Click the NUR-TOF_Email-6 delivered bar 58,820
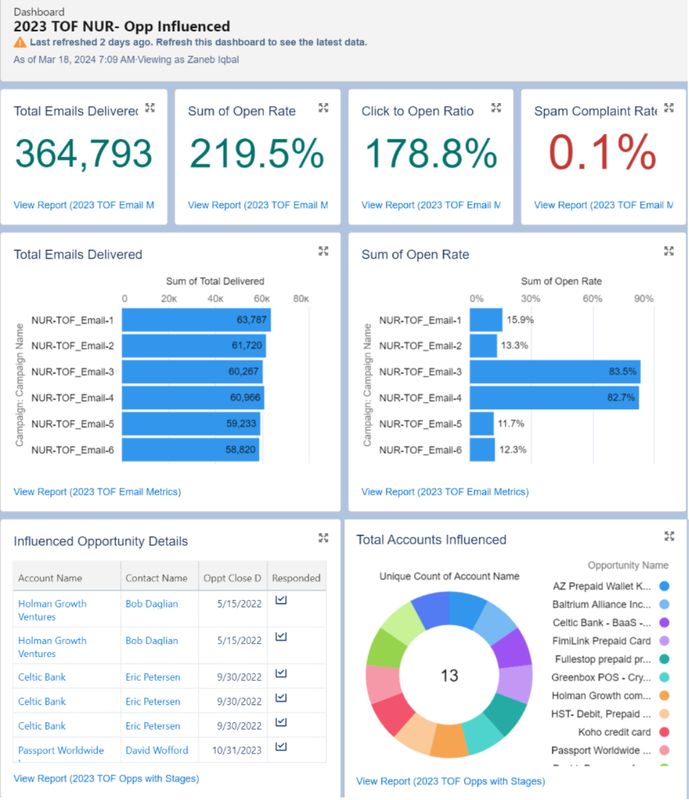Screen dimensions: 689x800 tap(190, 449)
